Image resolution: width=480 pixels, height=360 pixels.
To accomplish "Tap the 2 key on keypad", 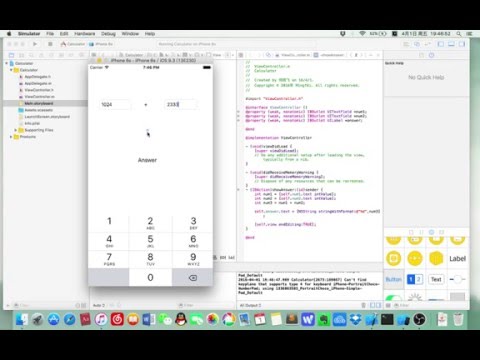I will 150,223.
